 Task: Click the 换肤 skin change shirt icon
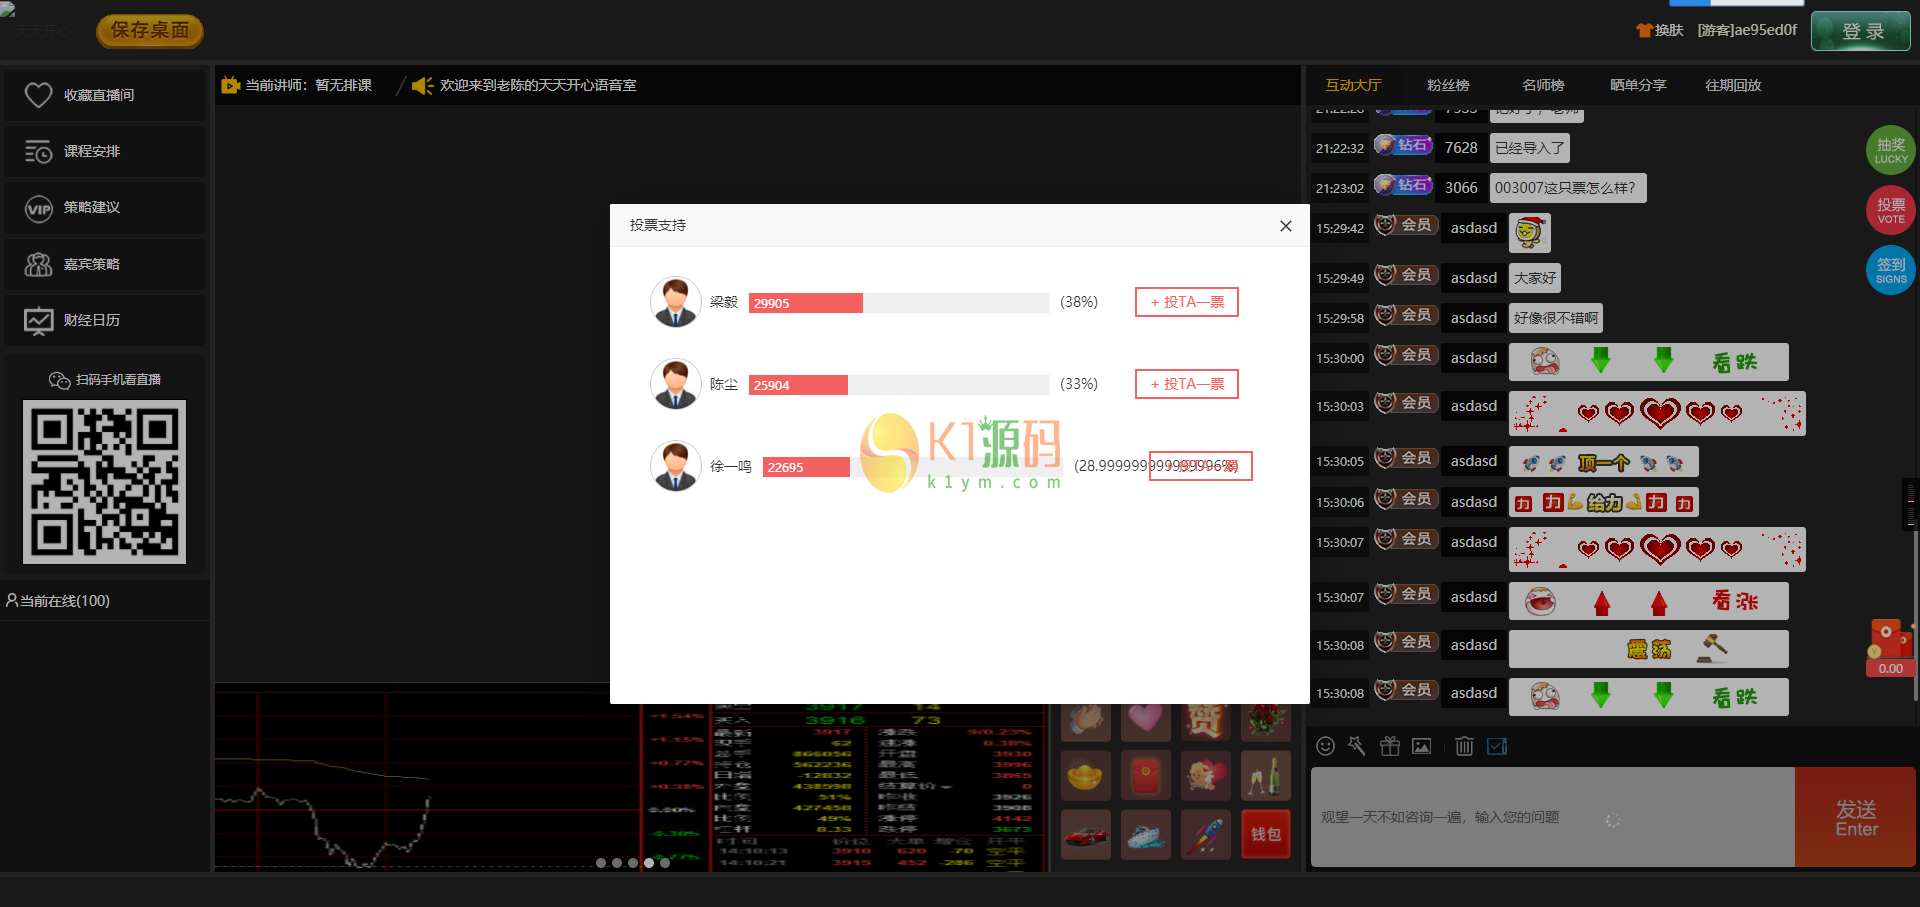[x=1659, y=30]
